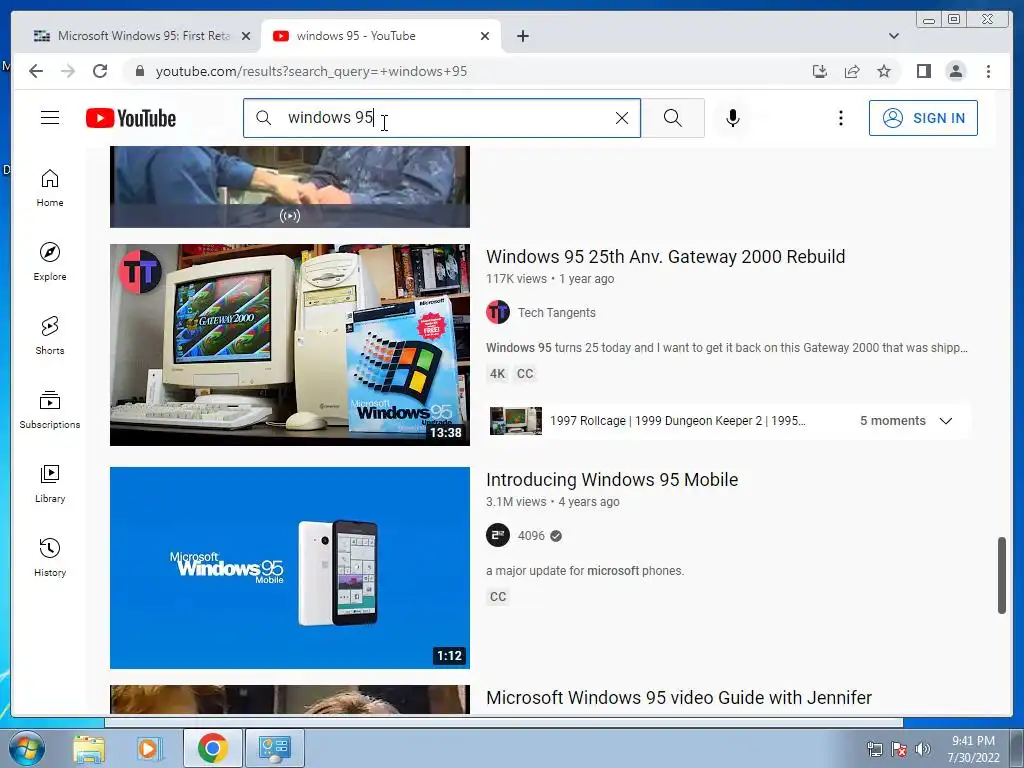The height and width of the screenshot is (768, 1024).
Task: Open Windows 95 25th Anv. Gateway 2000 Rebuild
Action: [x=665, y=257]
